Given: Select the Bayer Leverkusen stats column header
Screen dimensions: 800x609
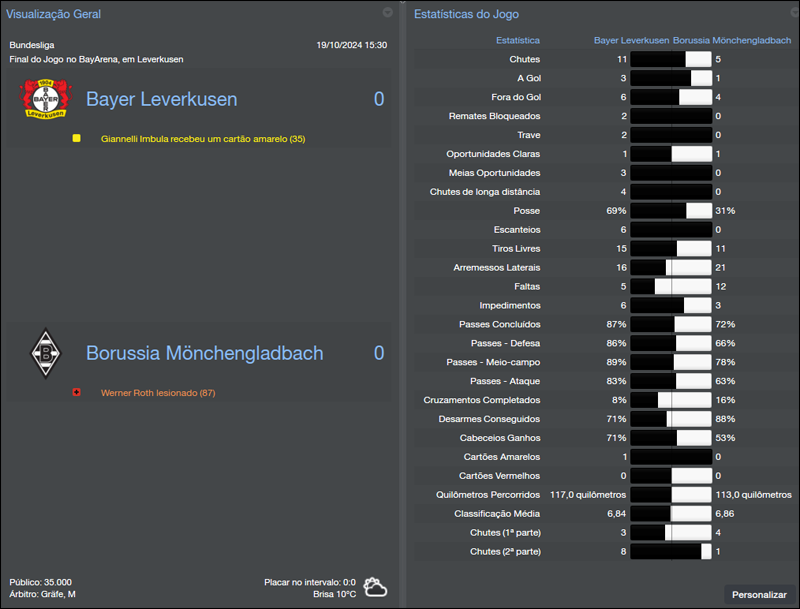Looking at the screenshot, I should pos(630,40).
